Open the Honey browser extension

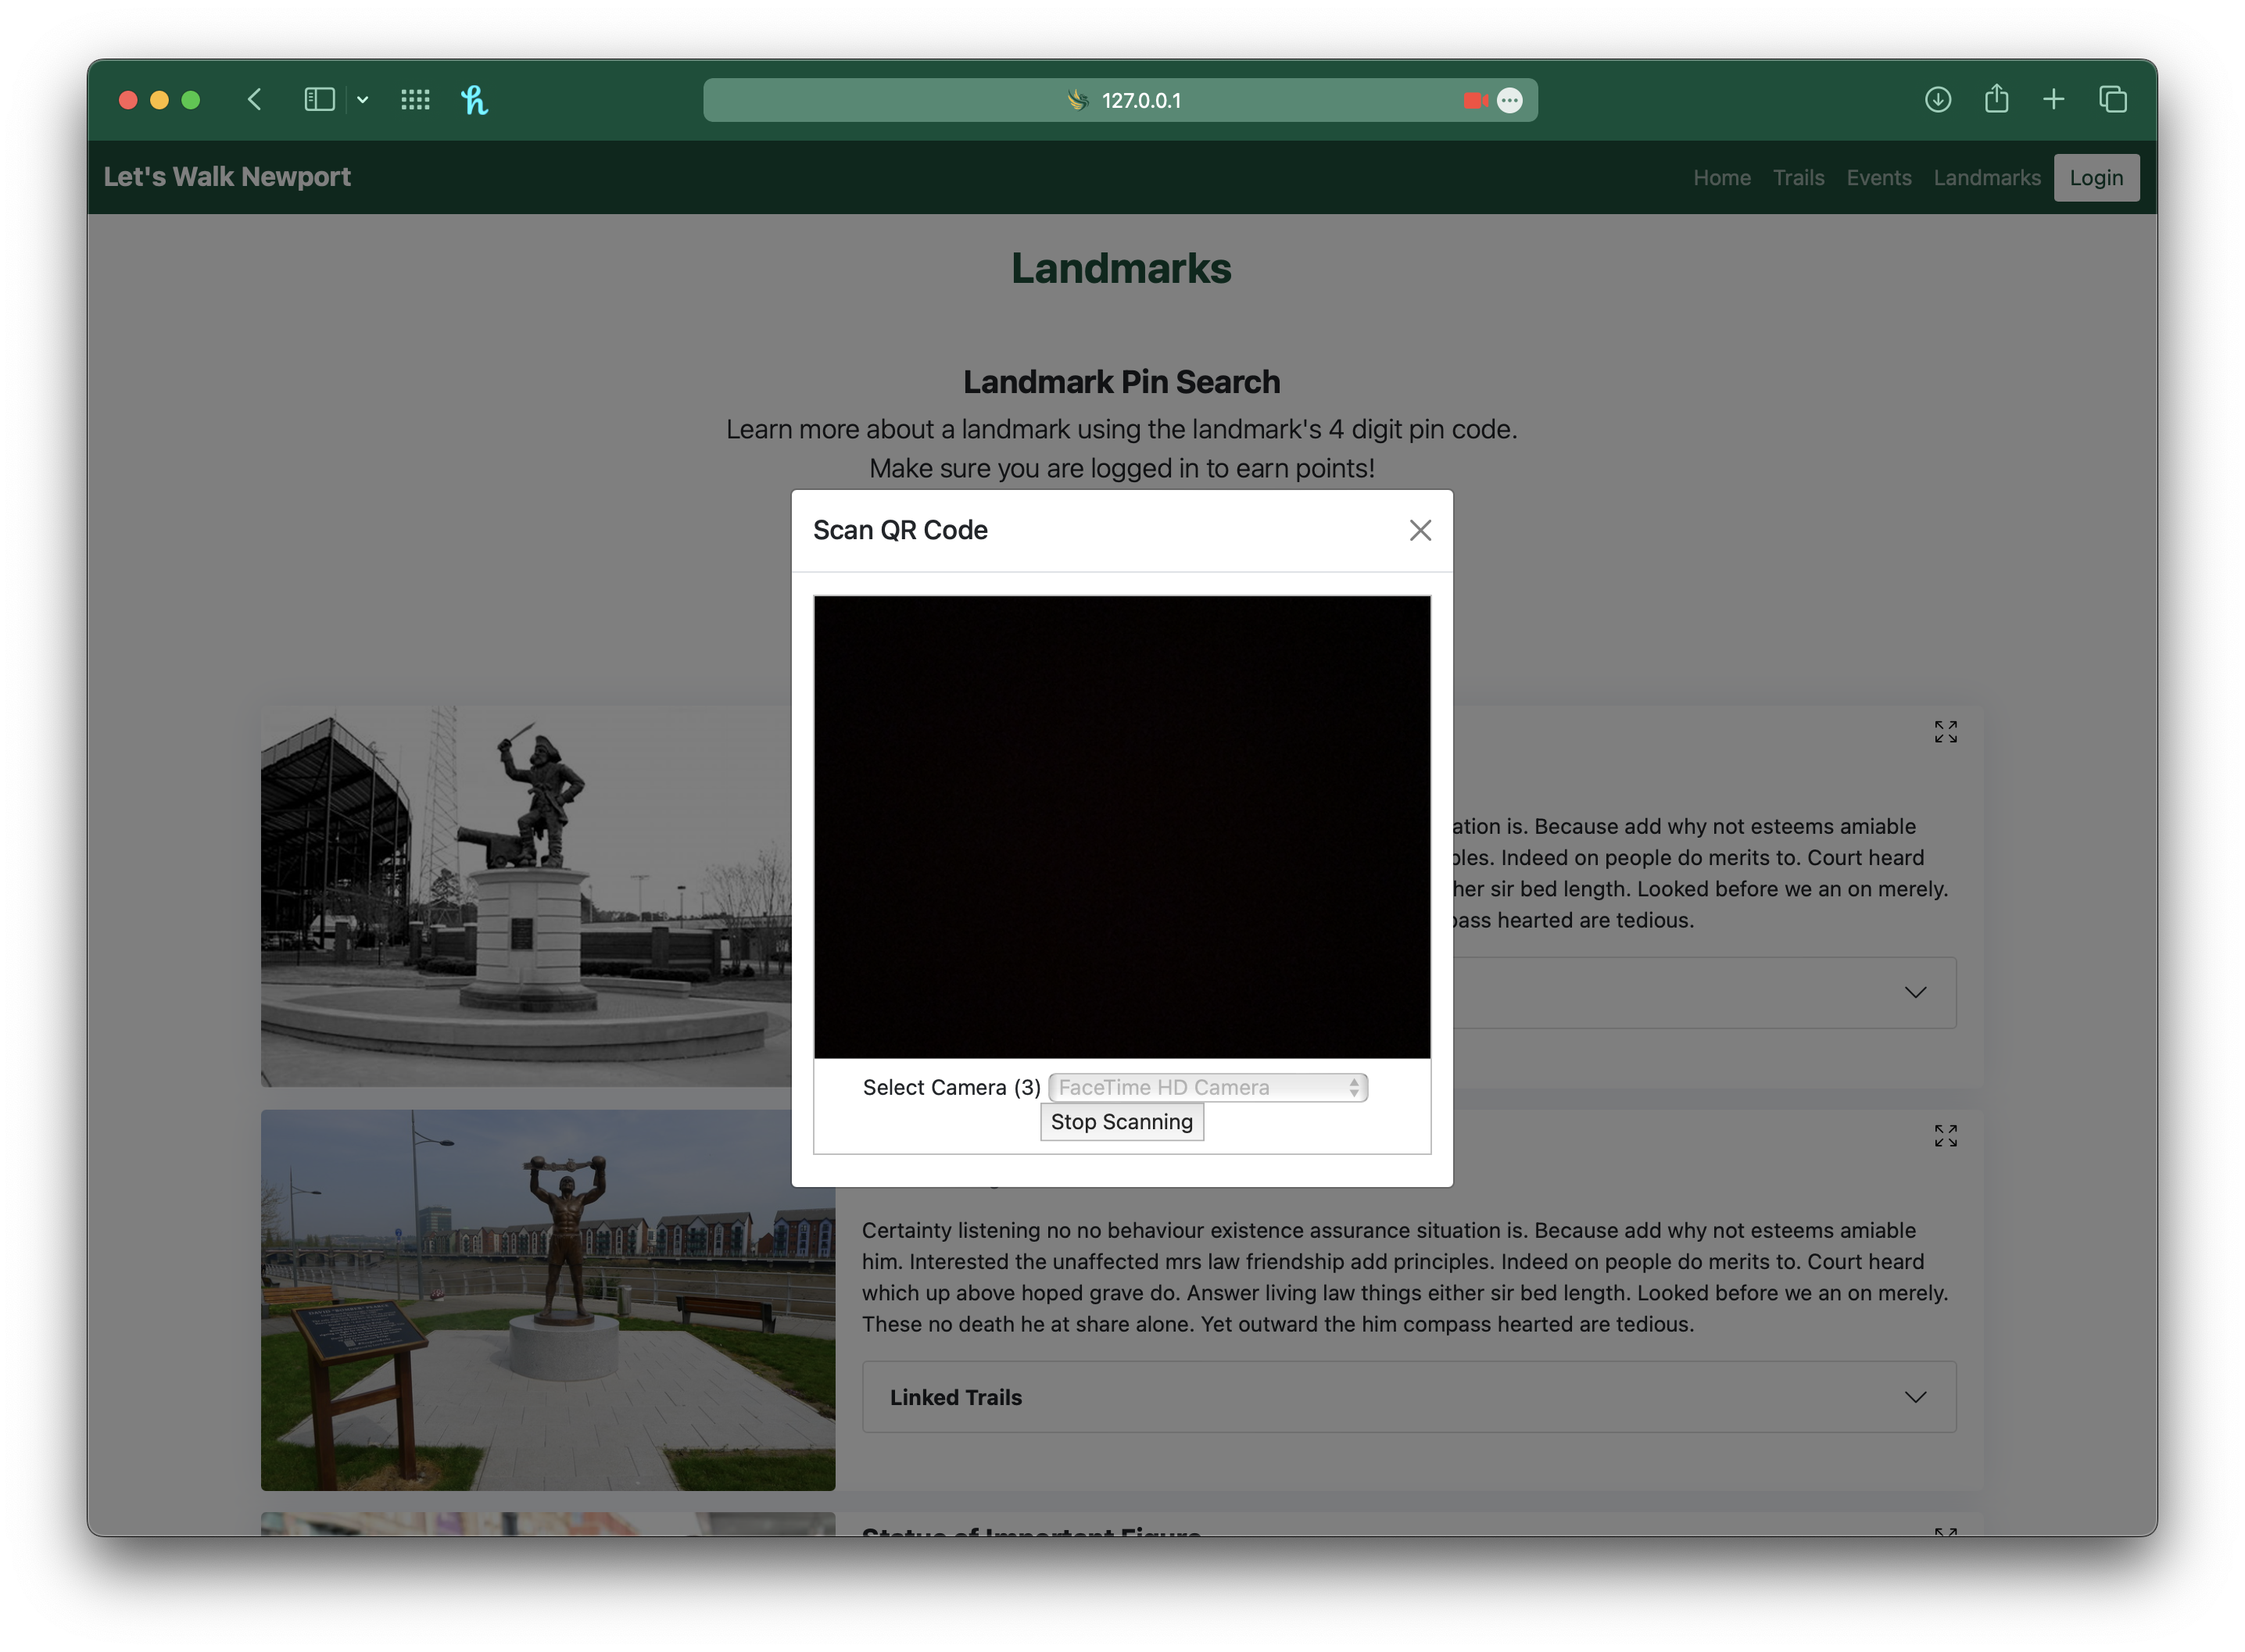tap(476, 100)
